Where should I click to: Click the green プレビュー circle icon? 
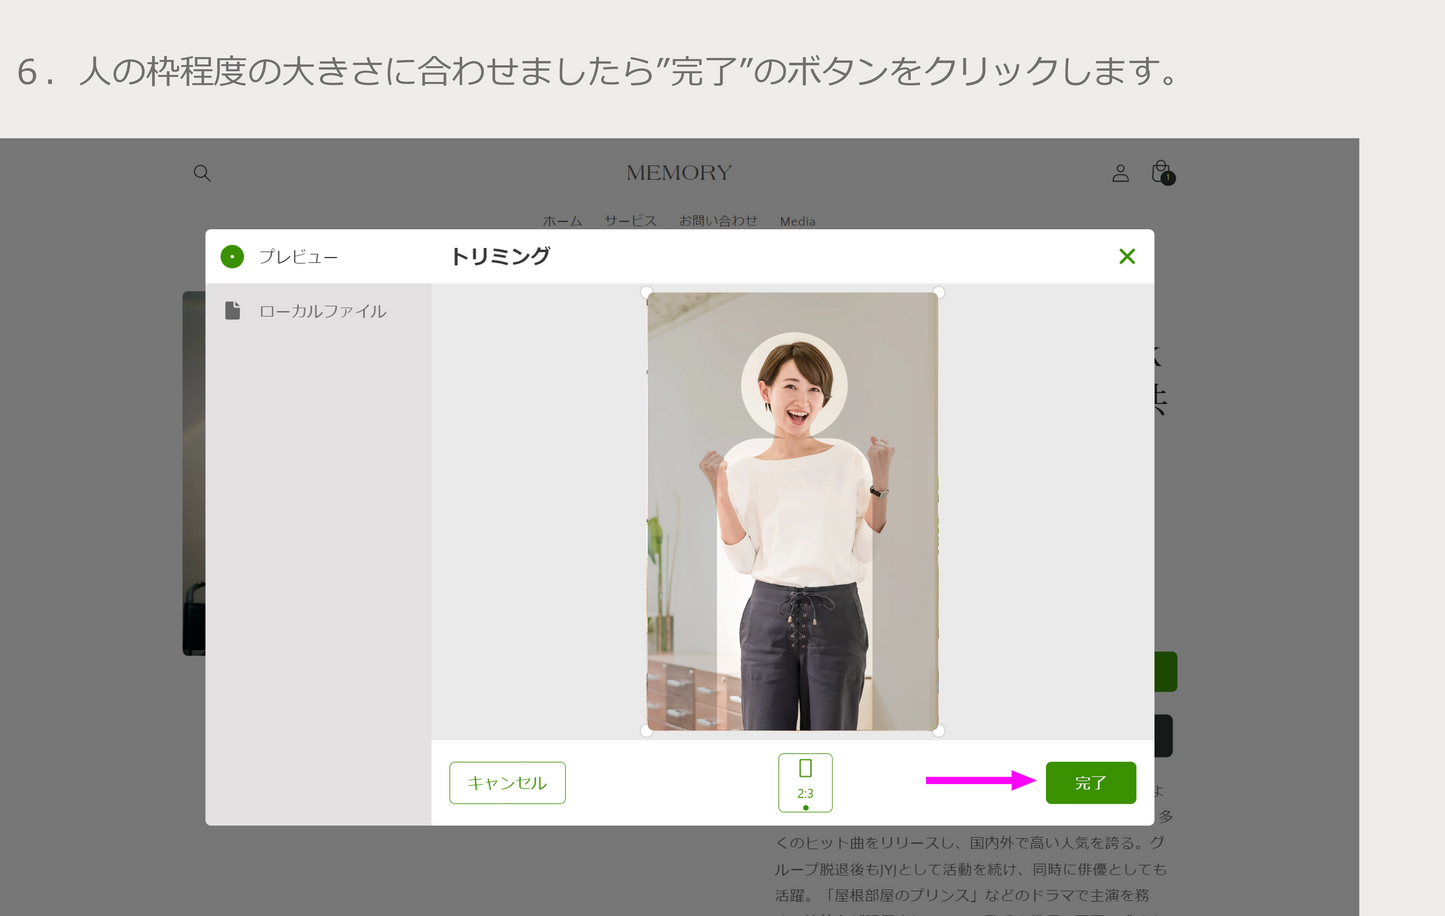[x=232, y=257]
